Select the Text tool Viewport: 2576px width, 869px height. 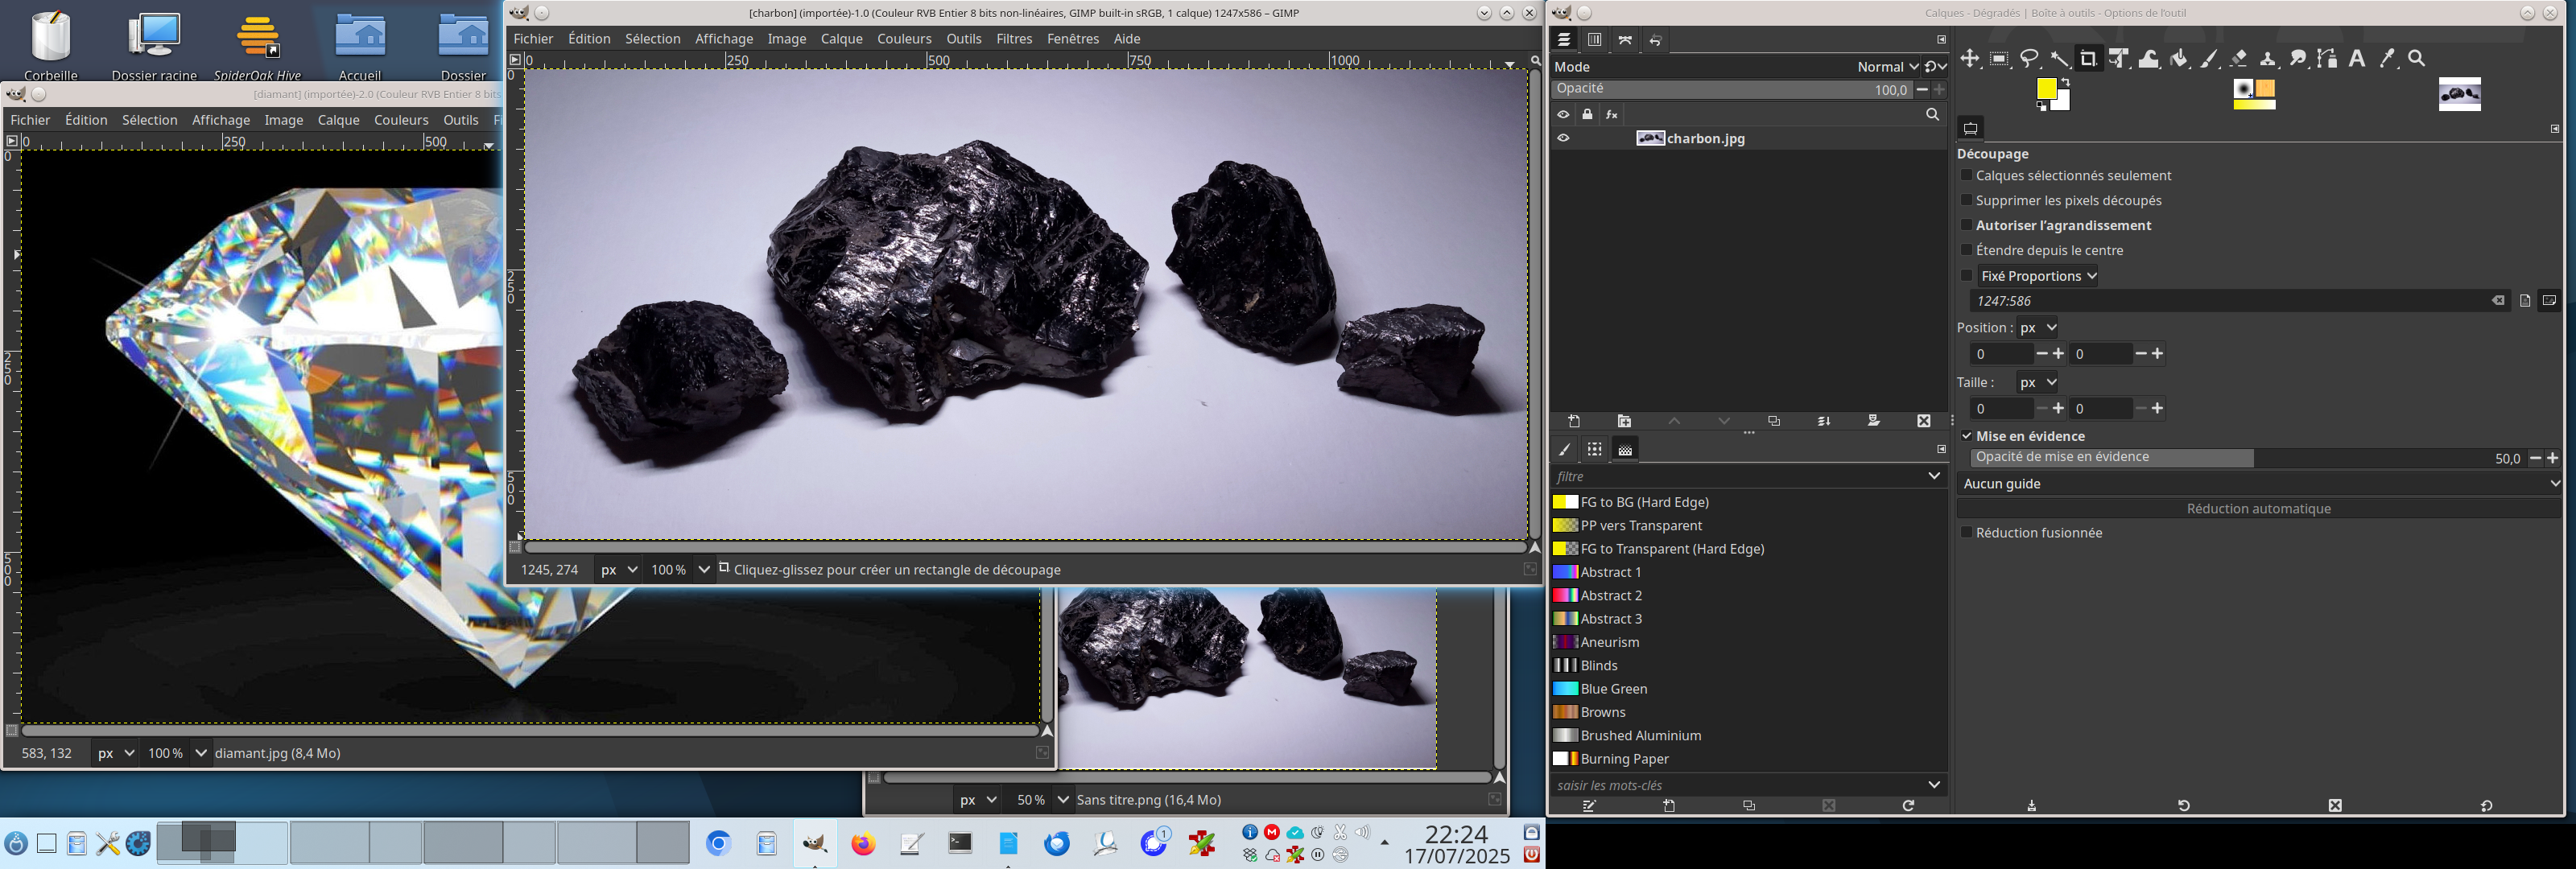2357,59
